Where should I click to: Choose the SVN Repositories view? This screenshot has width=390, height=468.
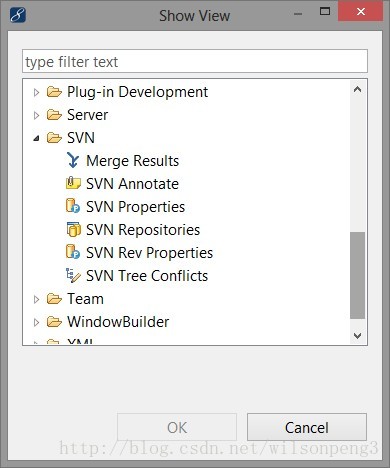(x=143, y=230)
